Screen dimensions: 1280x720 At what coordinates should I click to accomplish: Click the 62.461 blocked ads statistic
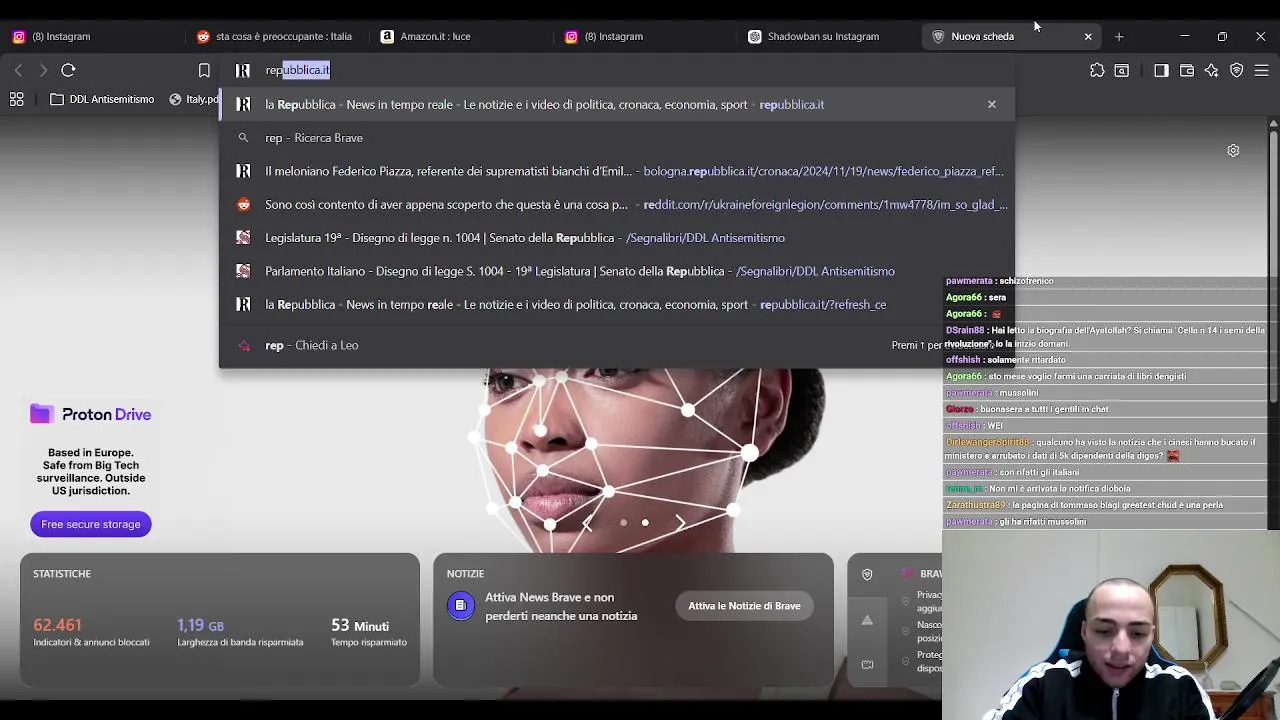(57, 625)
